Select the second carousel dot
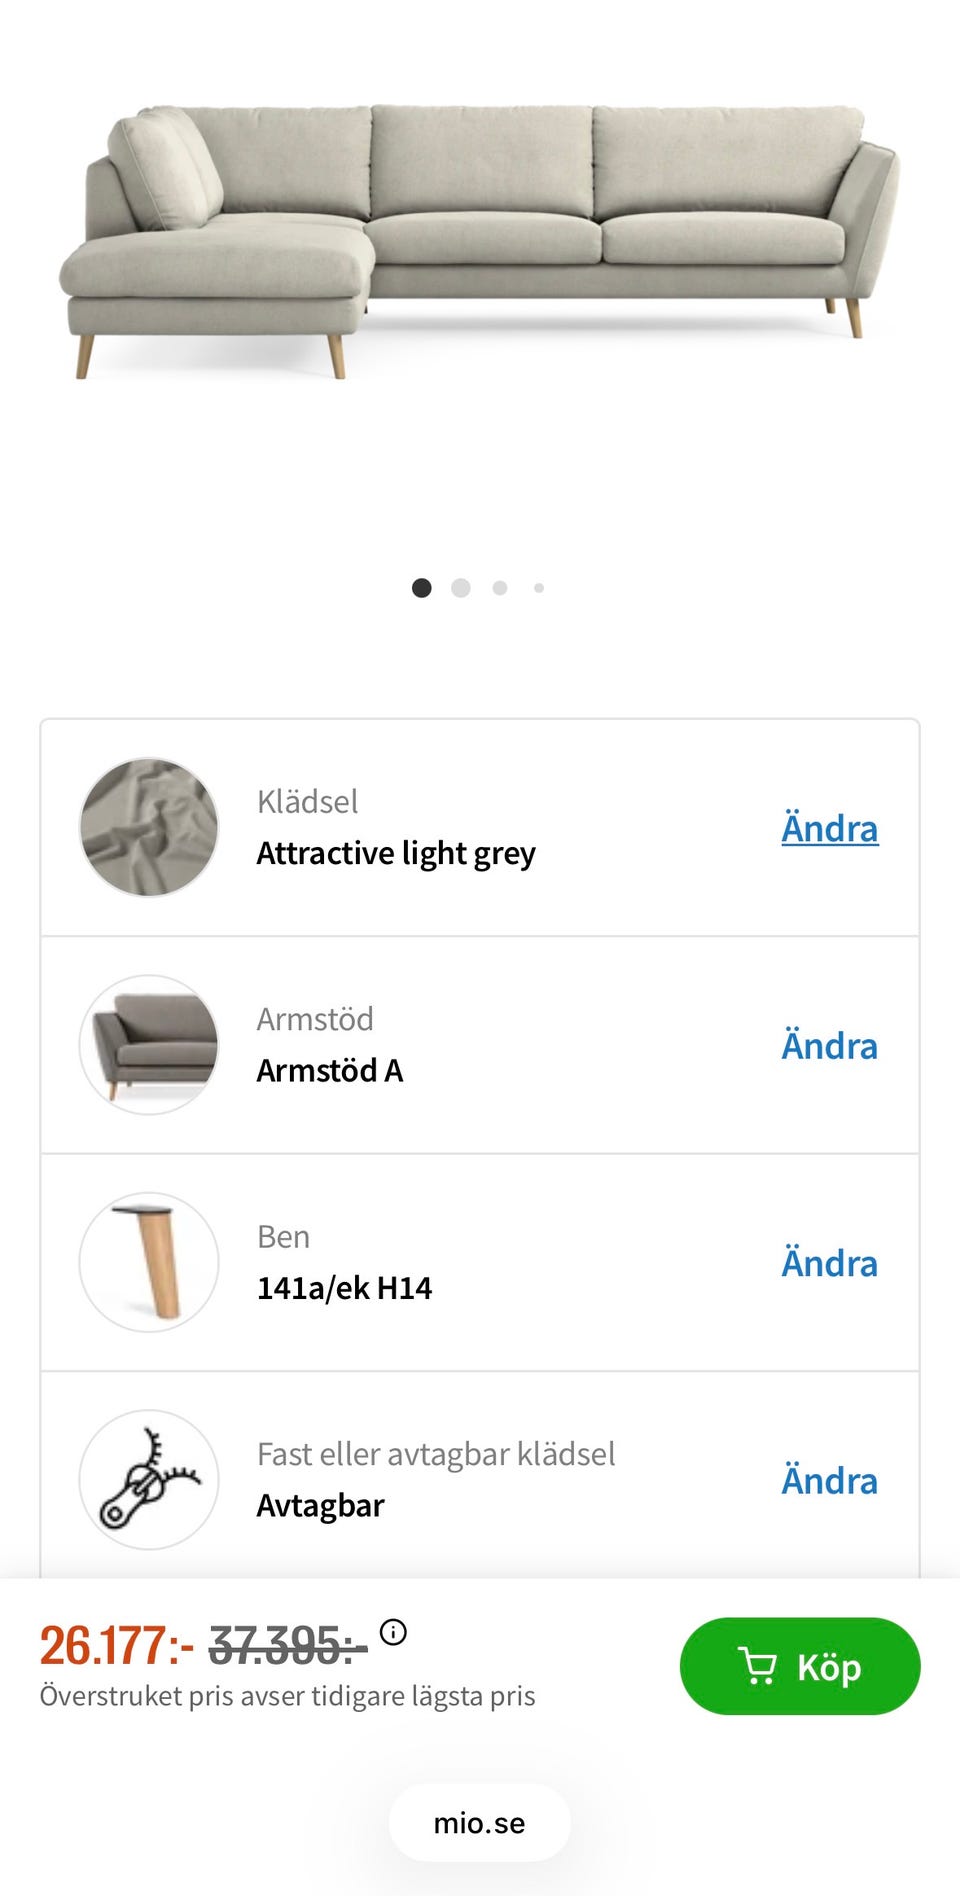 pos(461,588)
